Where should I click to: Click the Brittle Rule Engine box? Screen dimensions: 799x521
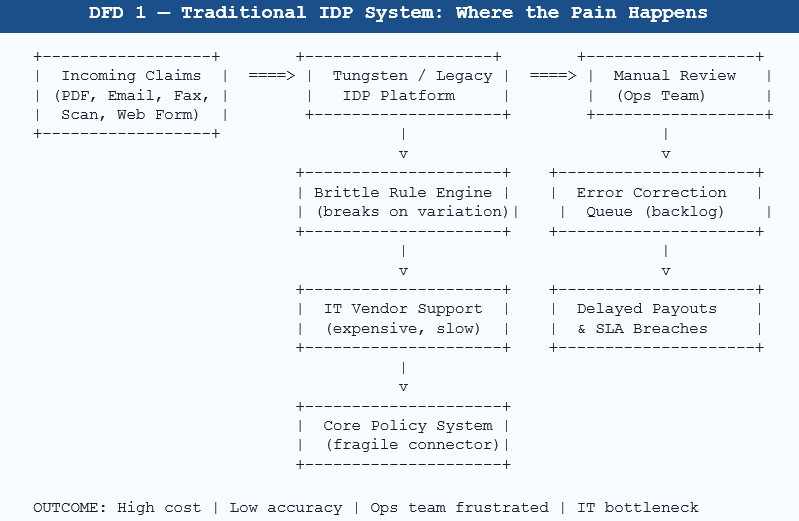coord(404,202)
